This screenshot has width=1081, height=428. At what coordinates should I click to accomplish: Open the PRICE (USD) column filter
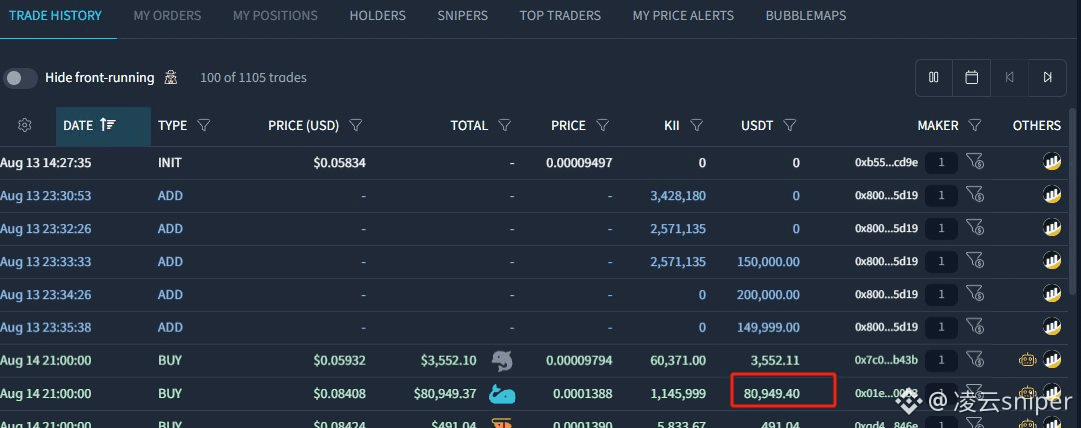coord(356,125)
